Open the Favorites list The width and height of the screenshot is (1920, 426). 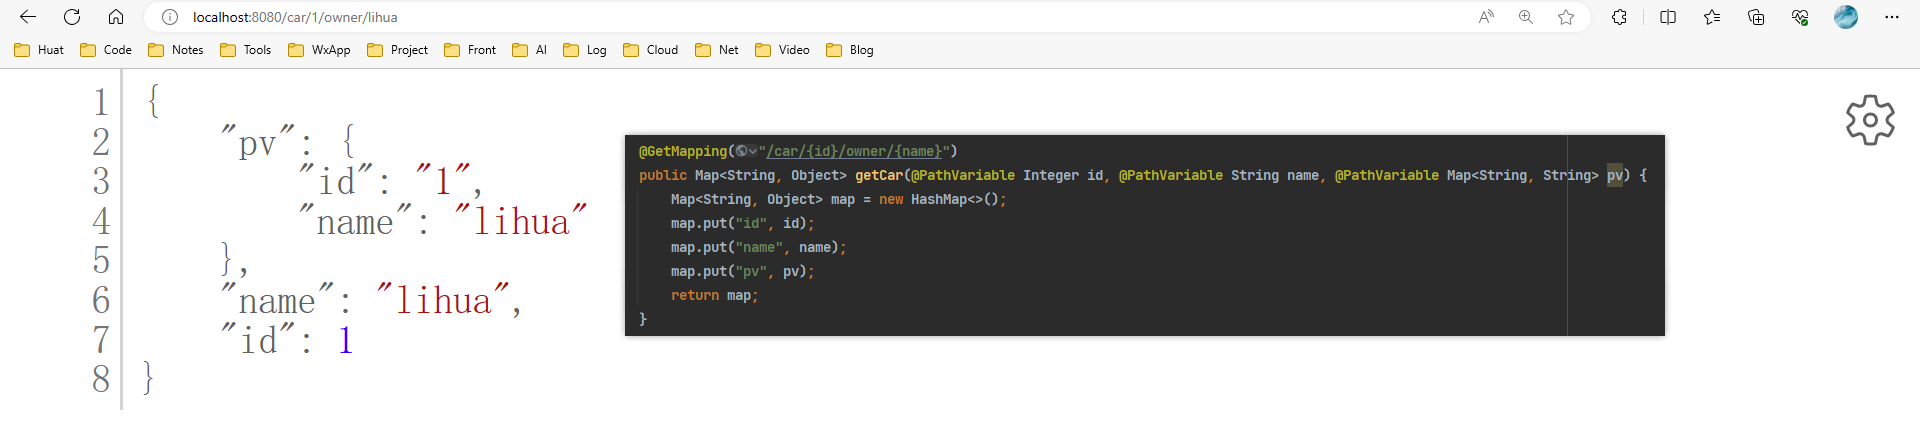pos(1712,17)
